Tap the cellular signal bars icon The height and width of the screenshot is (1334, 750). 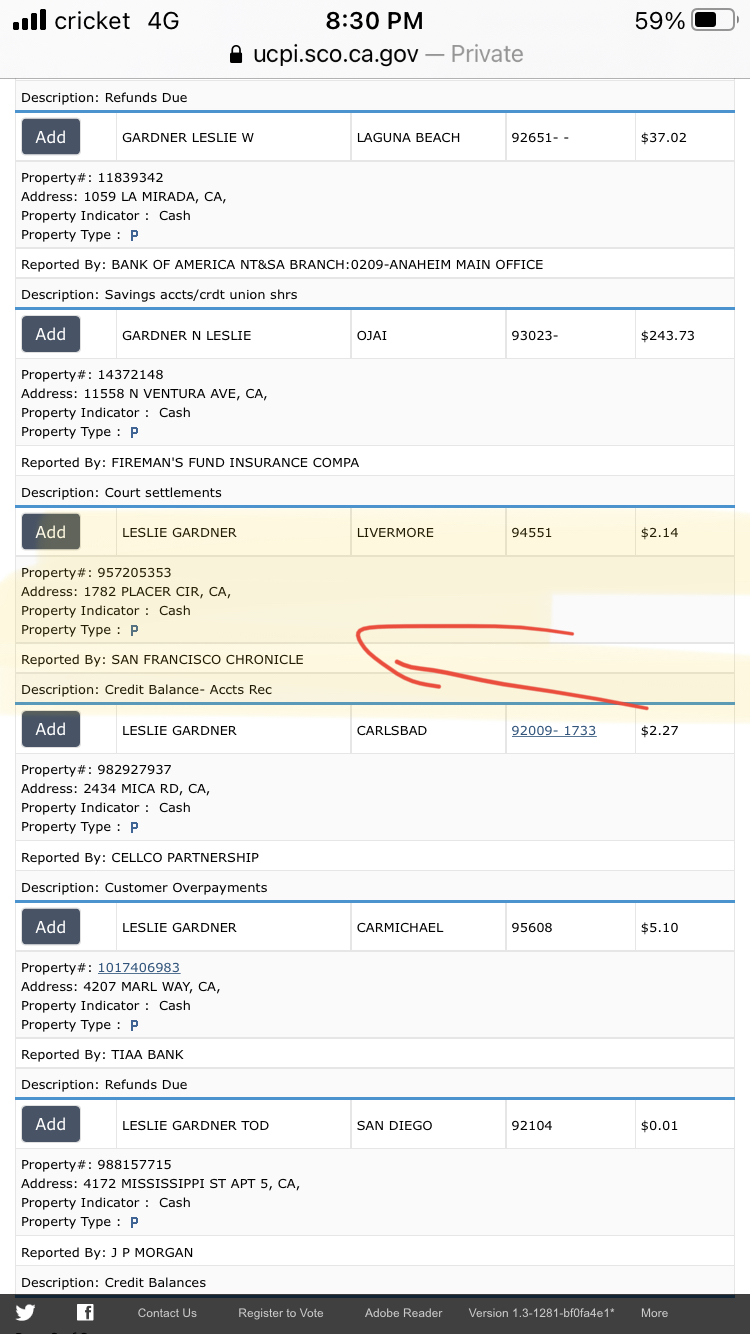(x=29, y=20)
